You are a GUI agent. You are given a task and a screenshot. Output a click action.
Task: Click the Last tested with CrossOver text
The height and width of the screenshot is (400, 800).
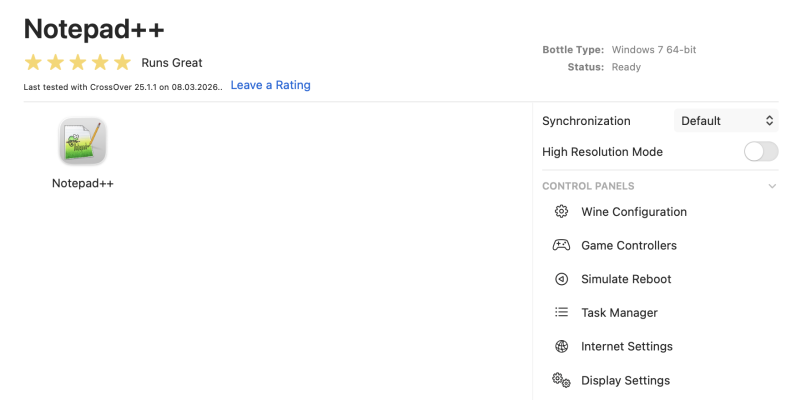click(123, 87)
